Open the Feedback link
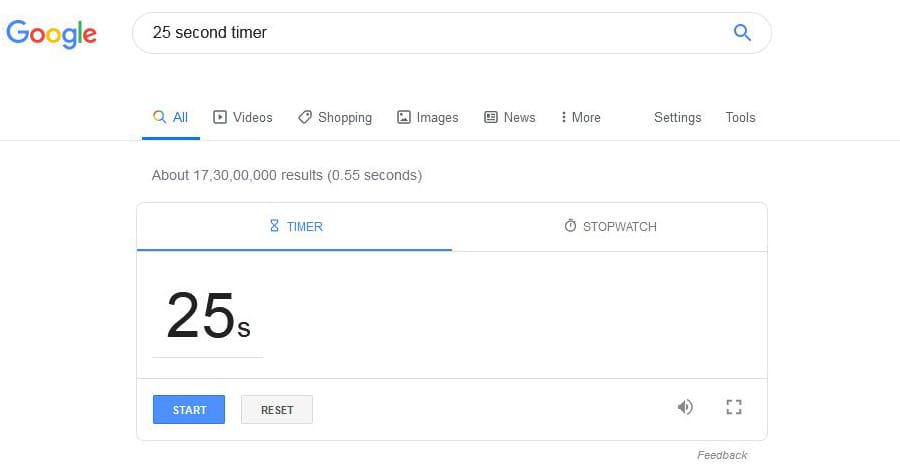The width and height of the screenshot is (900, 469). (x=722, y=455)
